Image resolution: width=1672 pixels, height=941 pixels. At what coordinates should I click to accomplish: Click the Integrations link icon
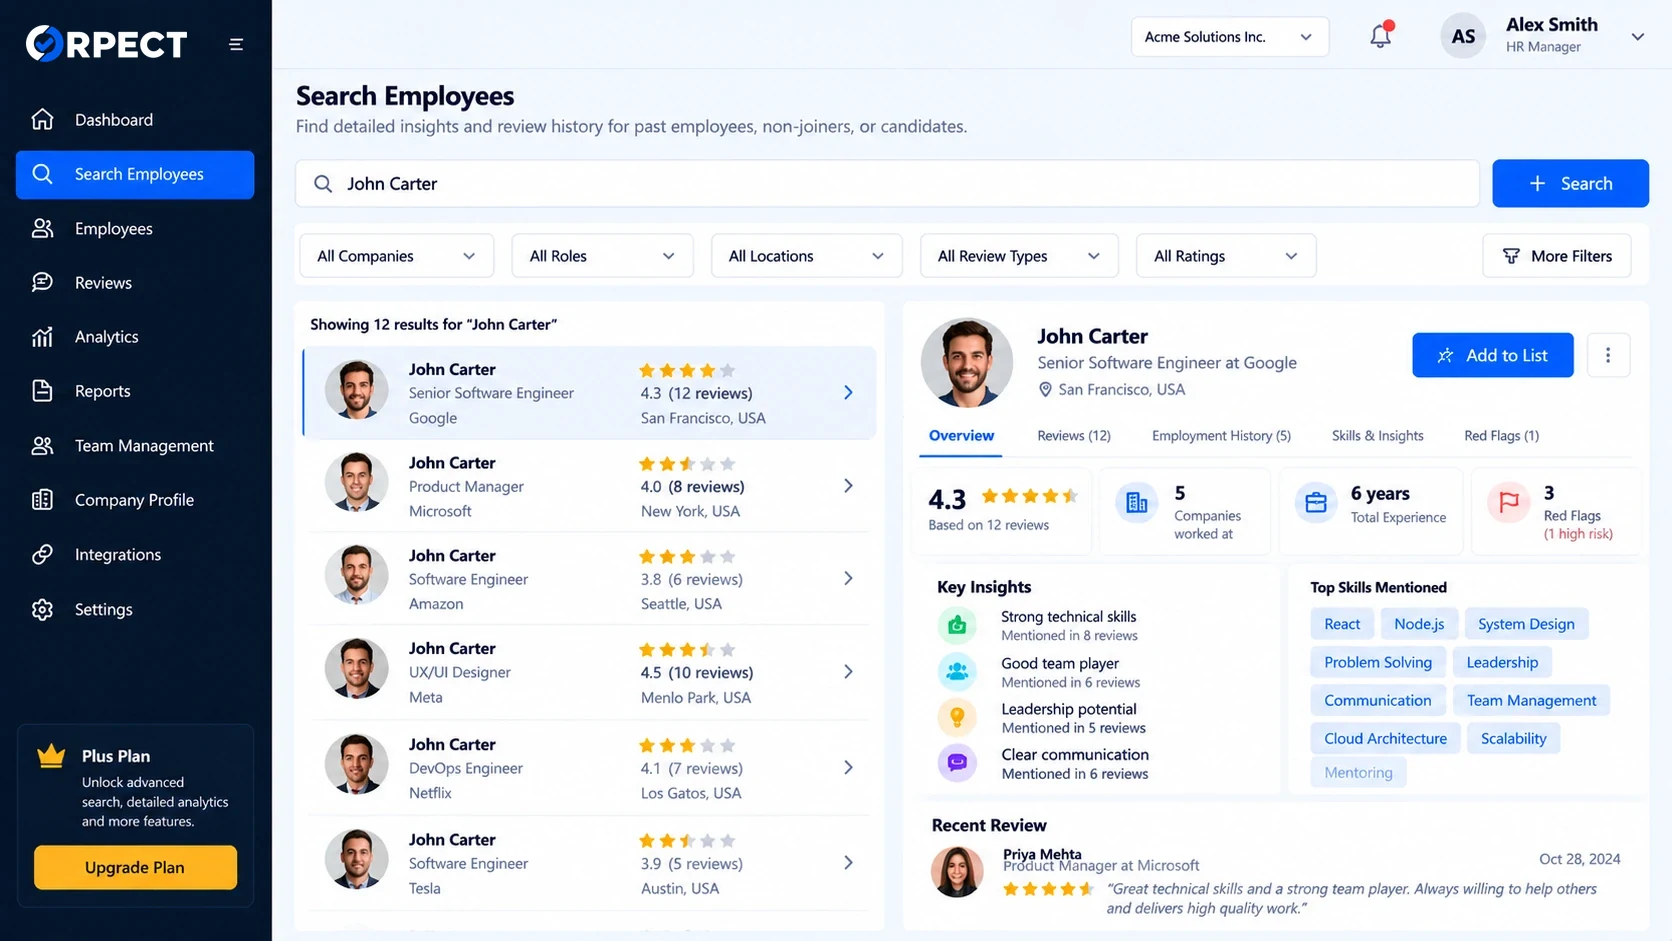(x=42, y=554)
